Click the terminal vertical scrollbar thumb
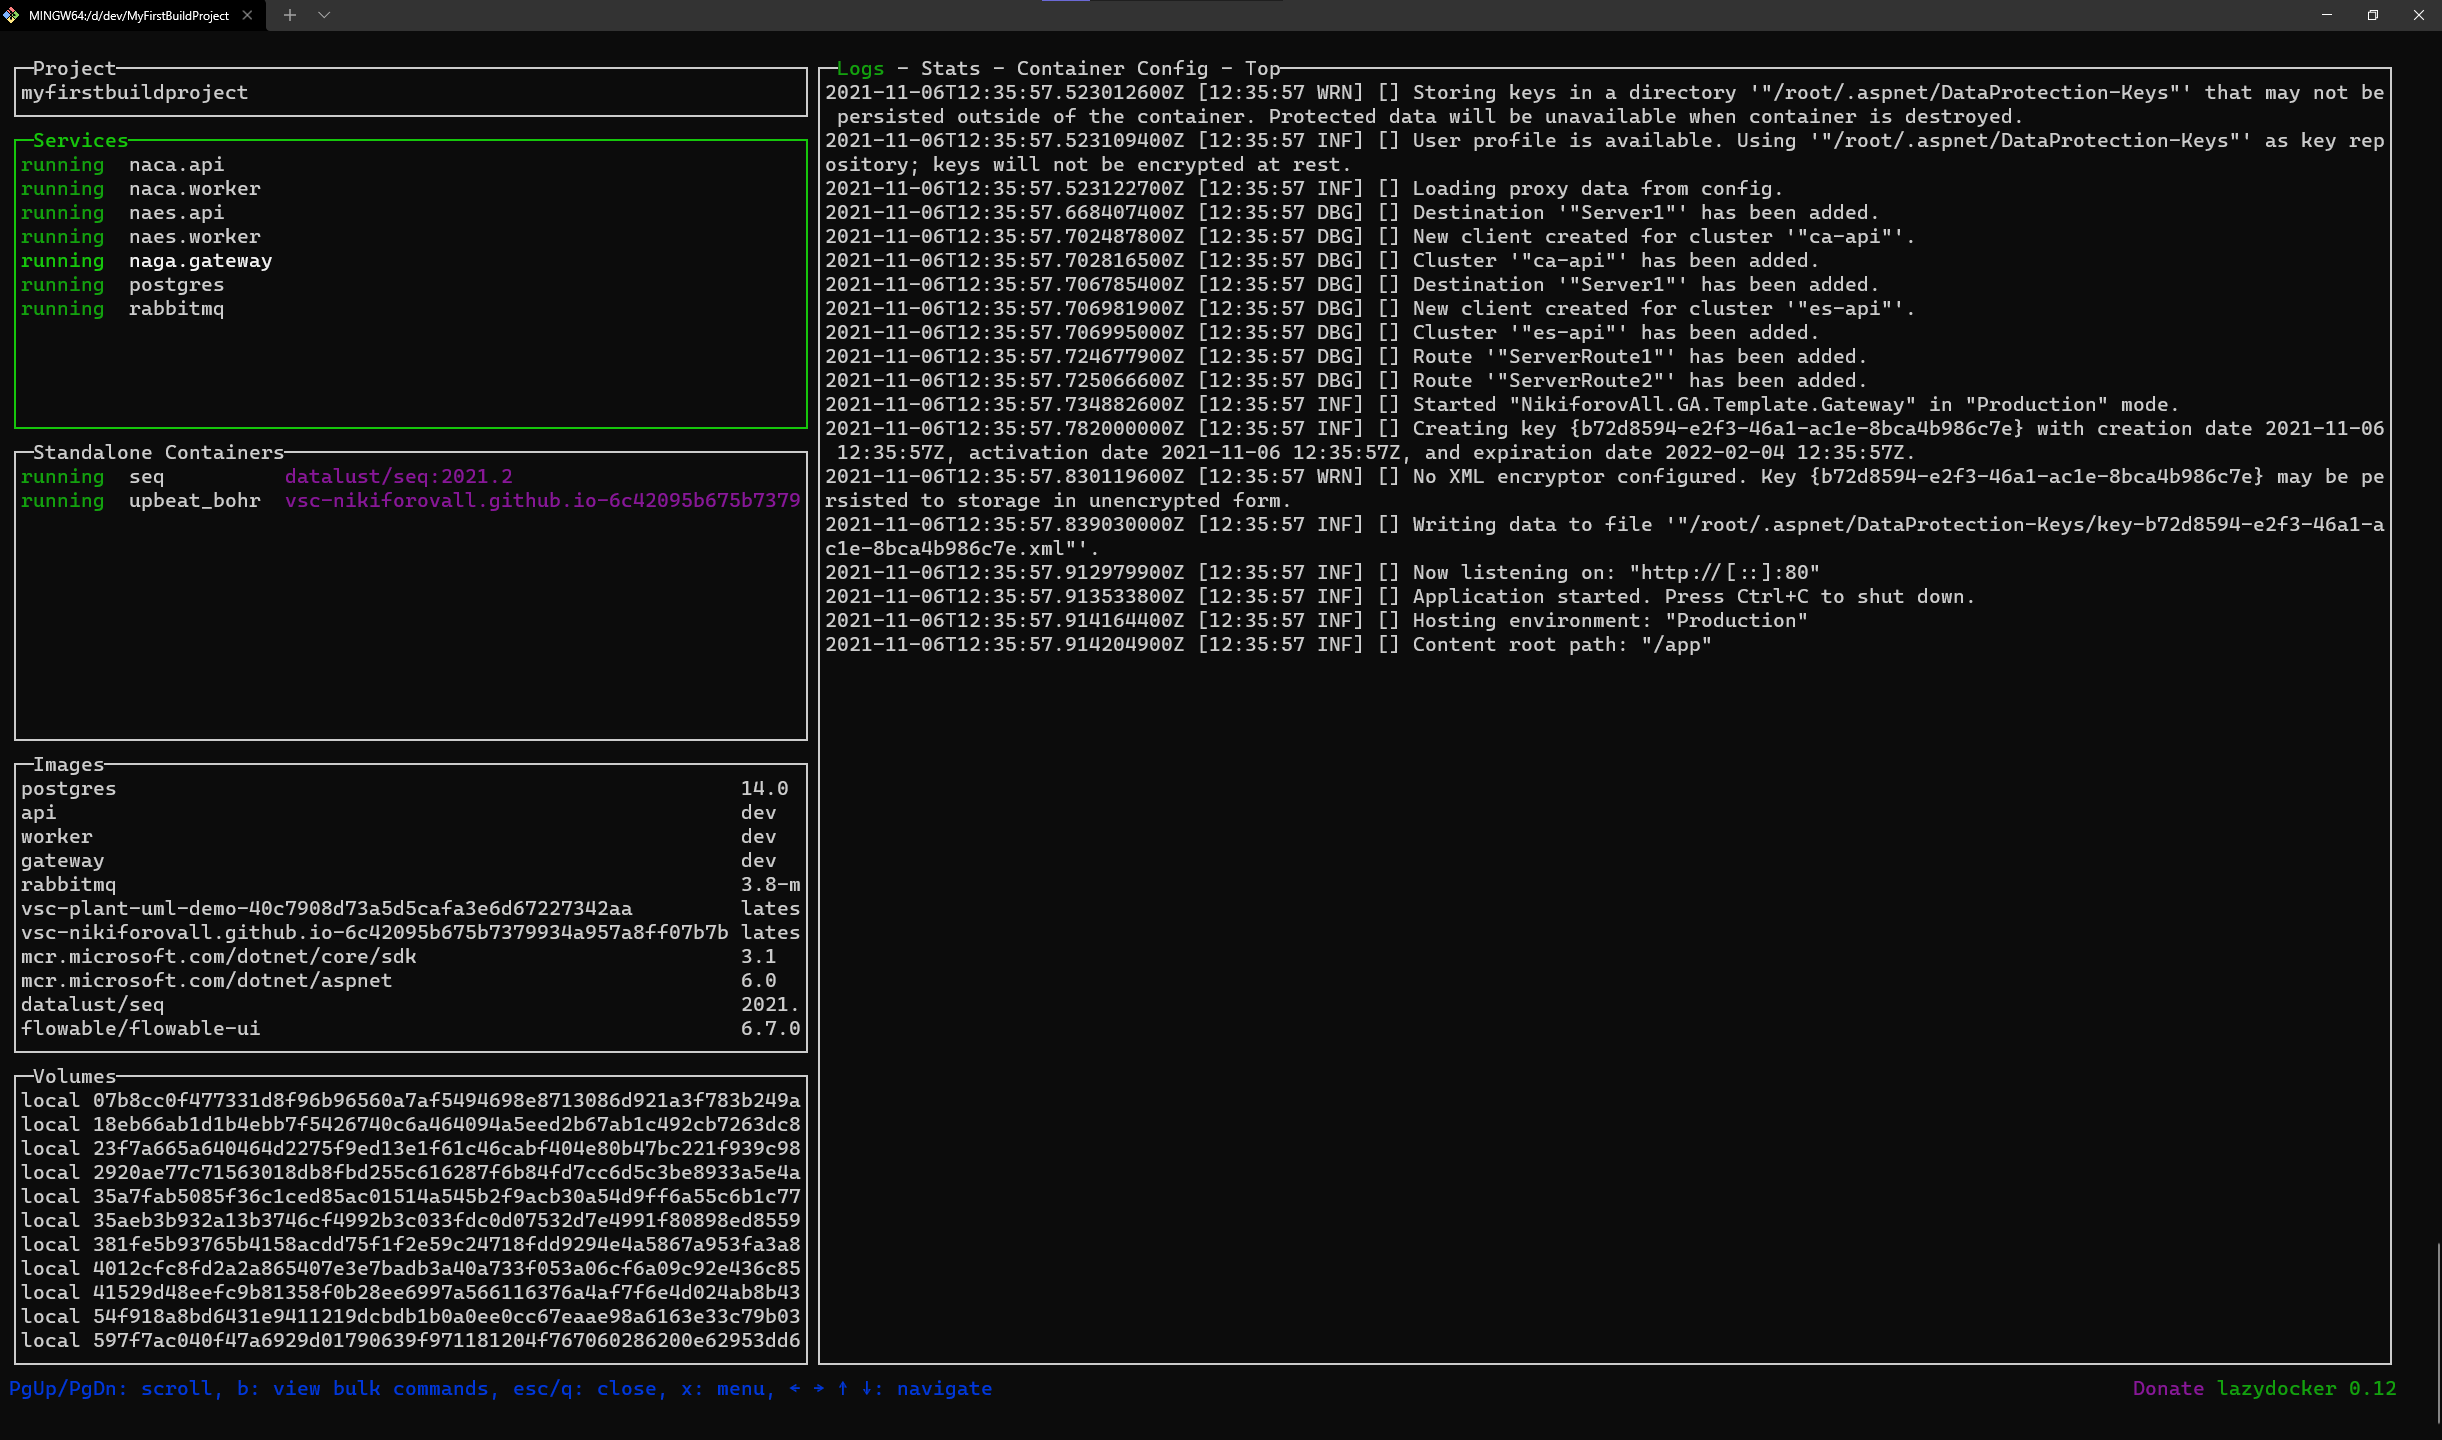Screen dimensions: 2442x1440 (x=2438, y=1335)
